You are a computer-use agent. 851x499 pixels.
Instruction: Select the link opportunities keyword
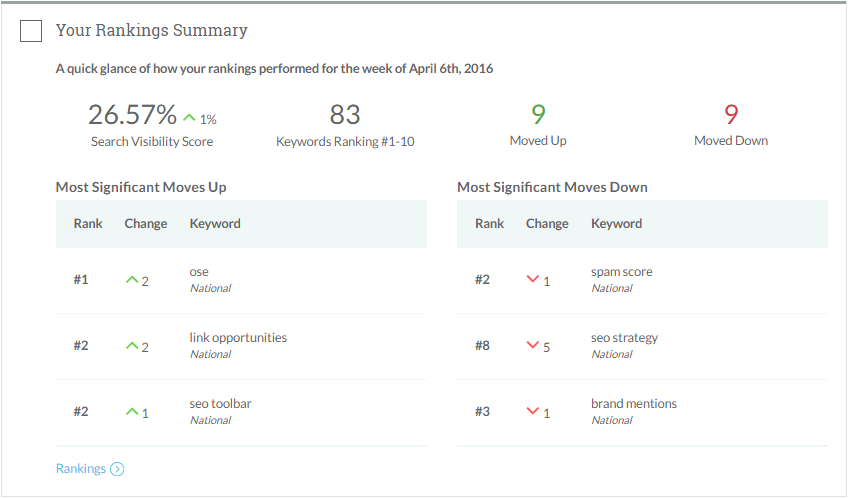[238, 338]
